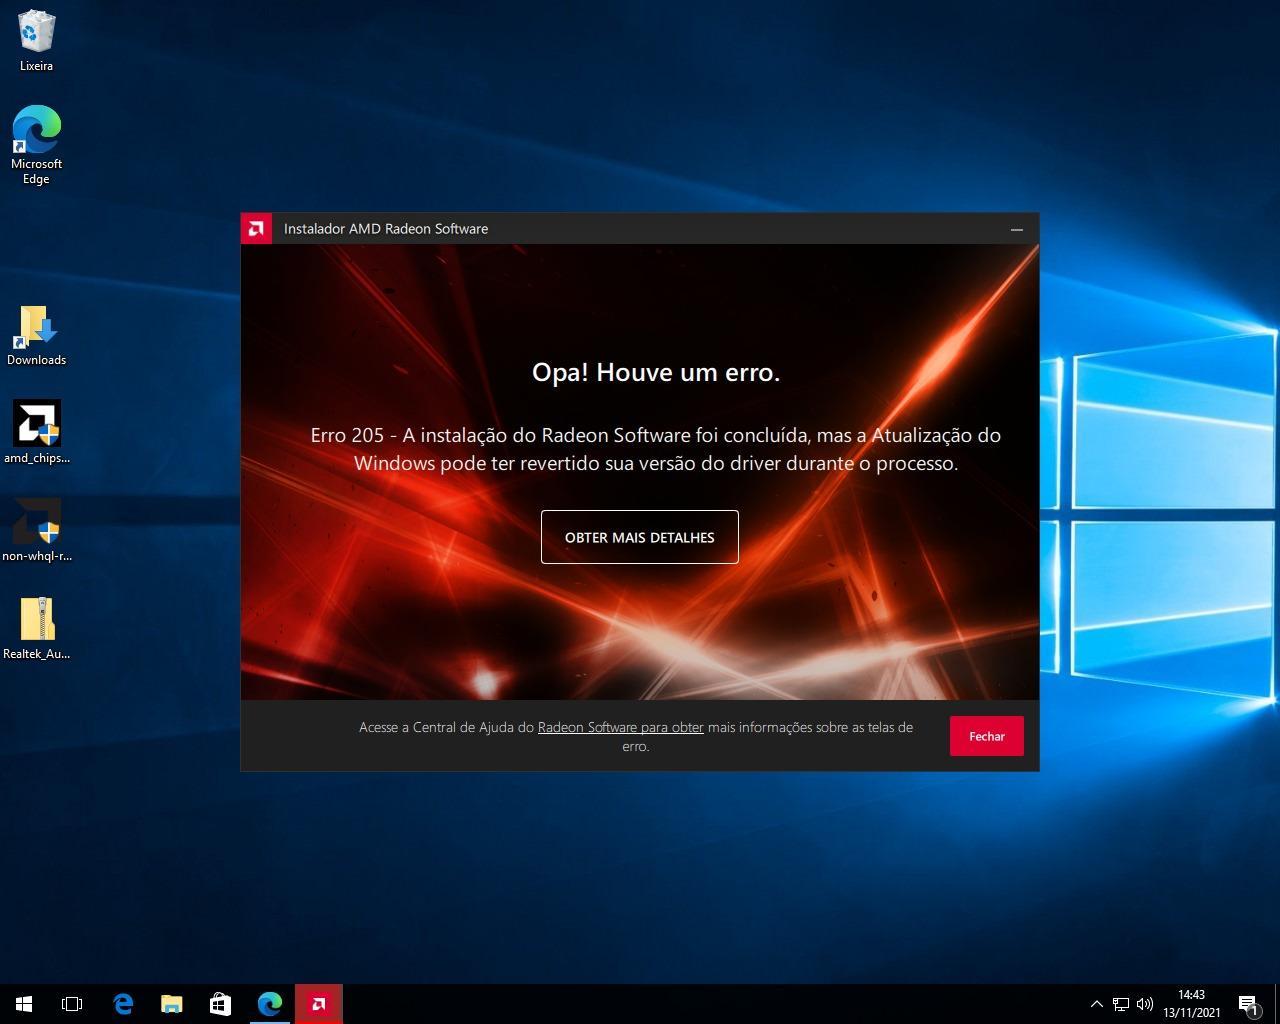Click the OBTER MAIS DETALHES button
The image size is (1280, 1024).
(x=640, y=537)
